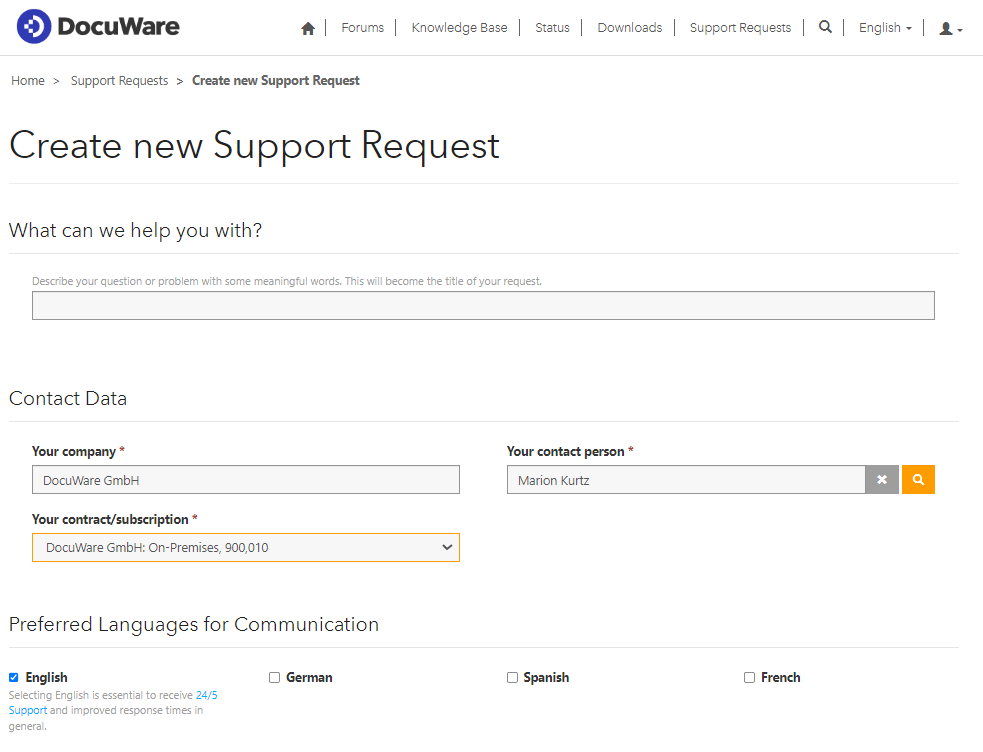This screenshot has height=752, width=983.
Task: Open the user account menu icon
Action: [946, 29]
